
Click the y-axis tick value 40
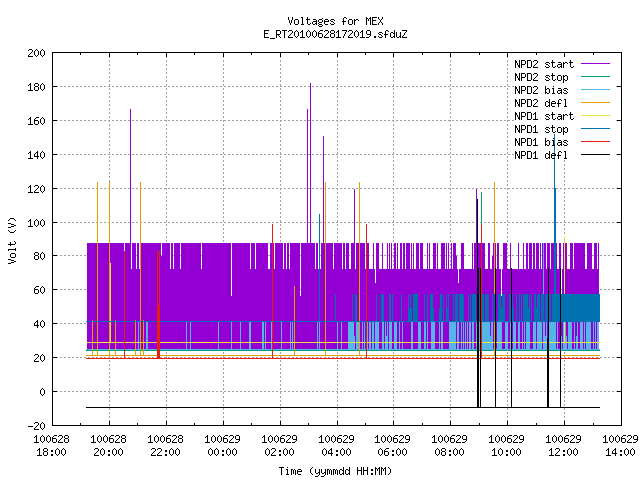coord(40,324)
